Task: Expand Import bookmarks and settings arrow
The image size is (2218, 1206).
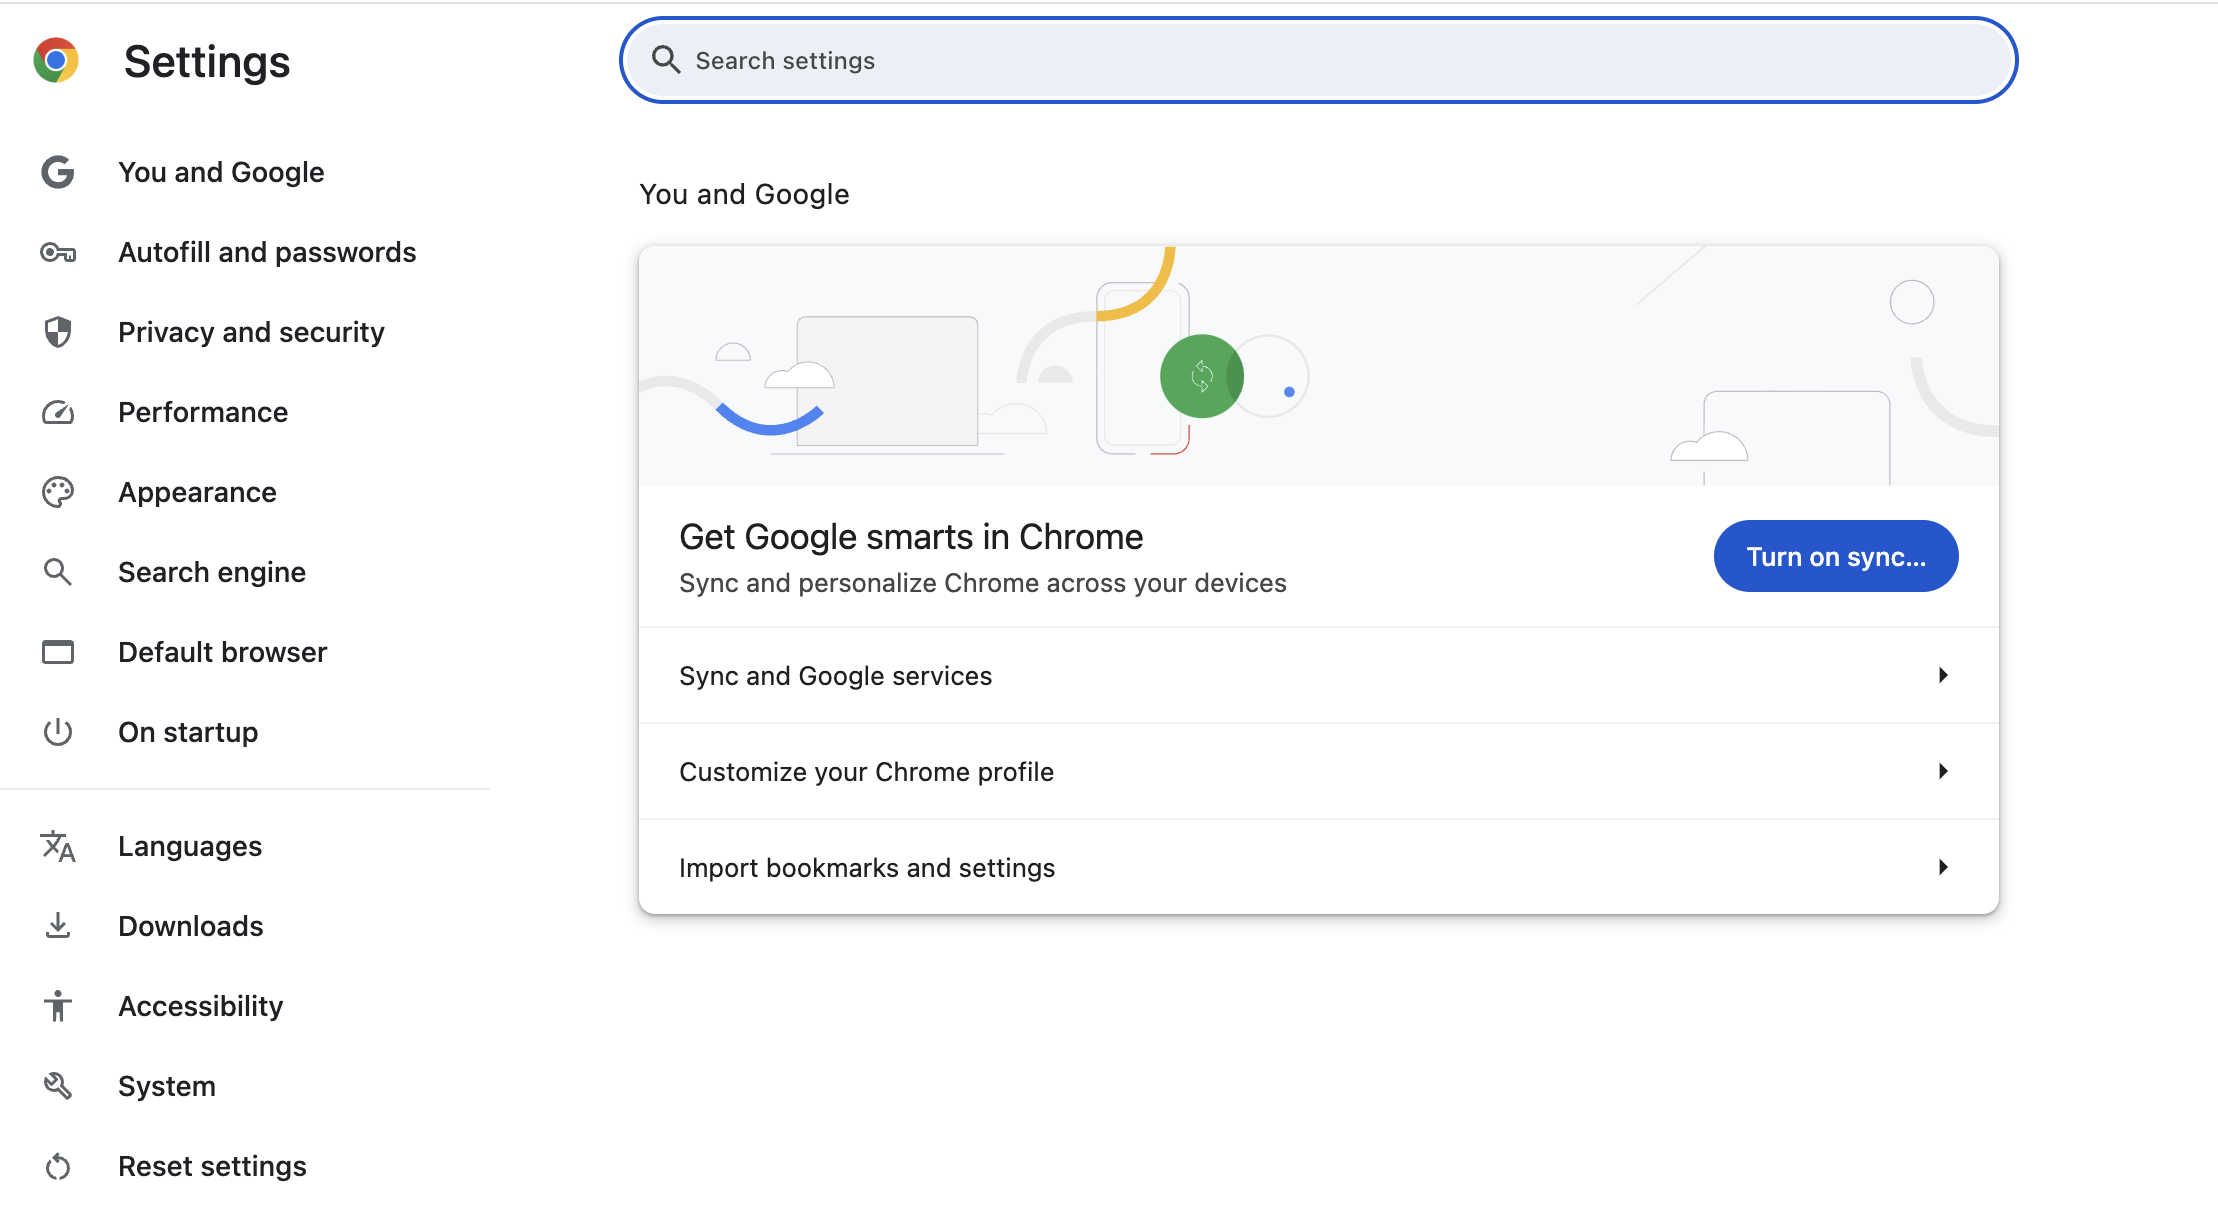Action: 1942,867
